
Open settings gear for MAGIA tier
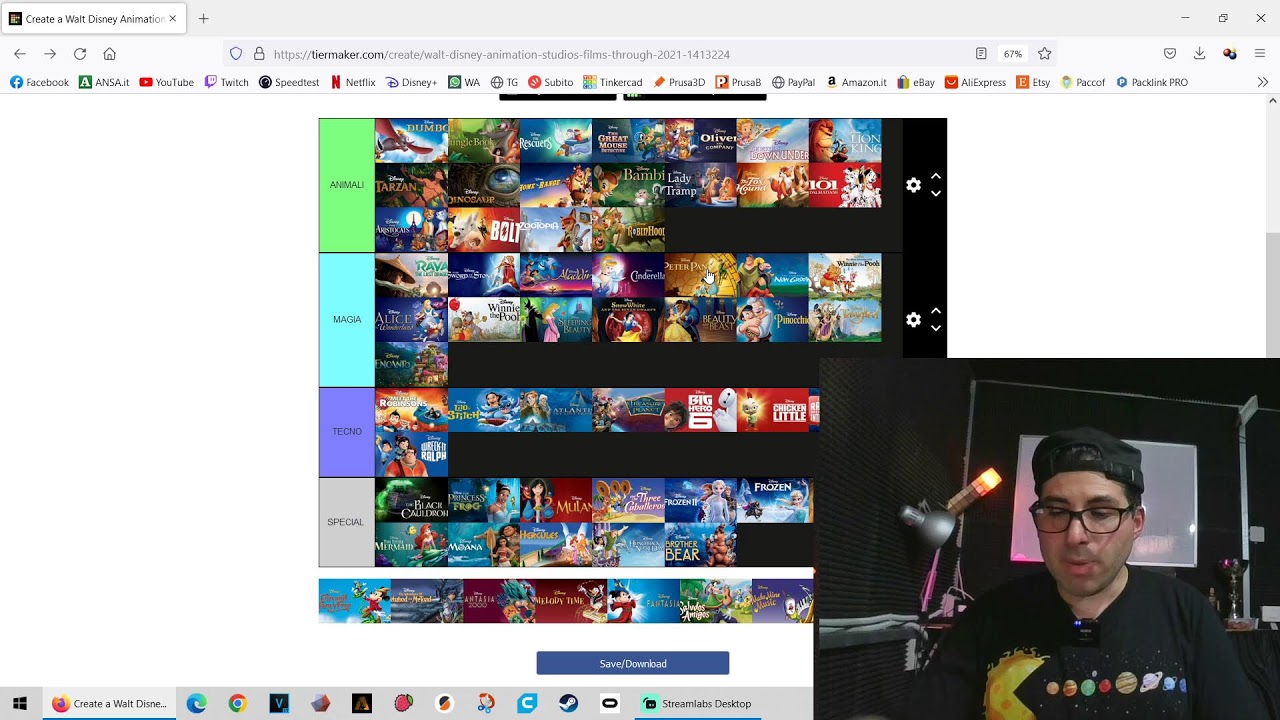pyautogui.click(x=913, y=320)
